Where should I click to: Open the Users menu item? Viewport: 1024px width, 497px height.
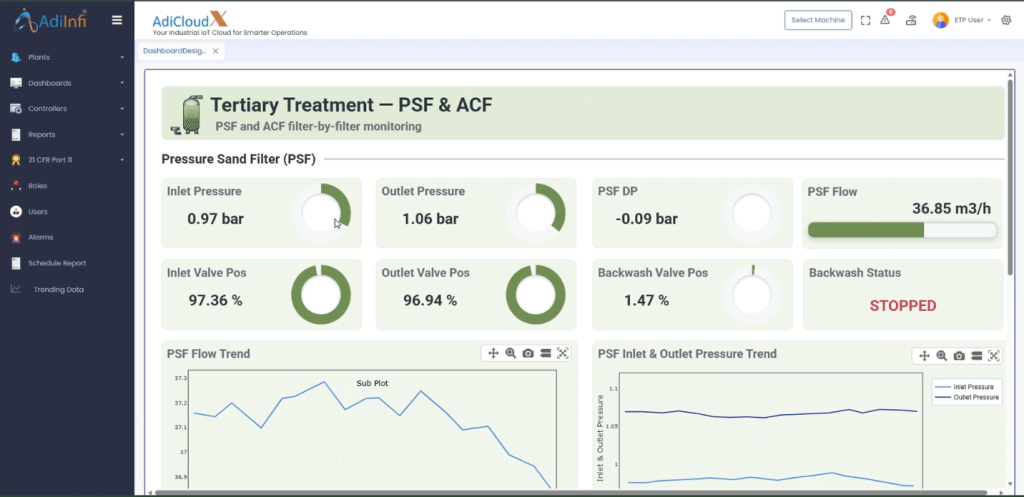point(38,212)
